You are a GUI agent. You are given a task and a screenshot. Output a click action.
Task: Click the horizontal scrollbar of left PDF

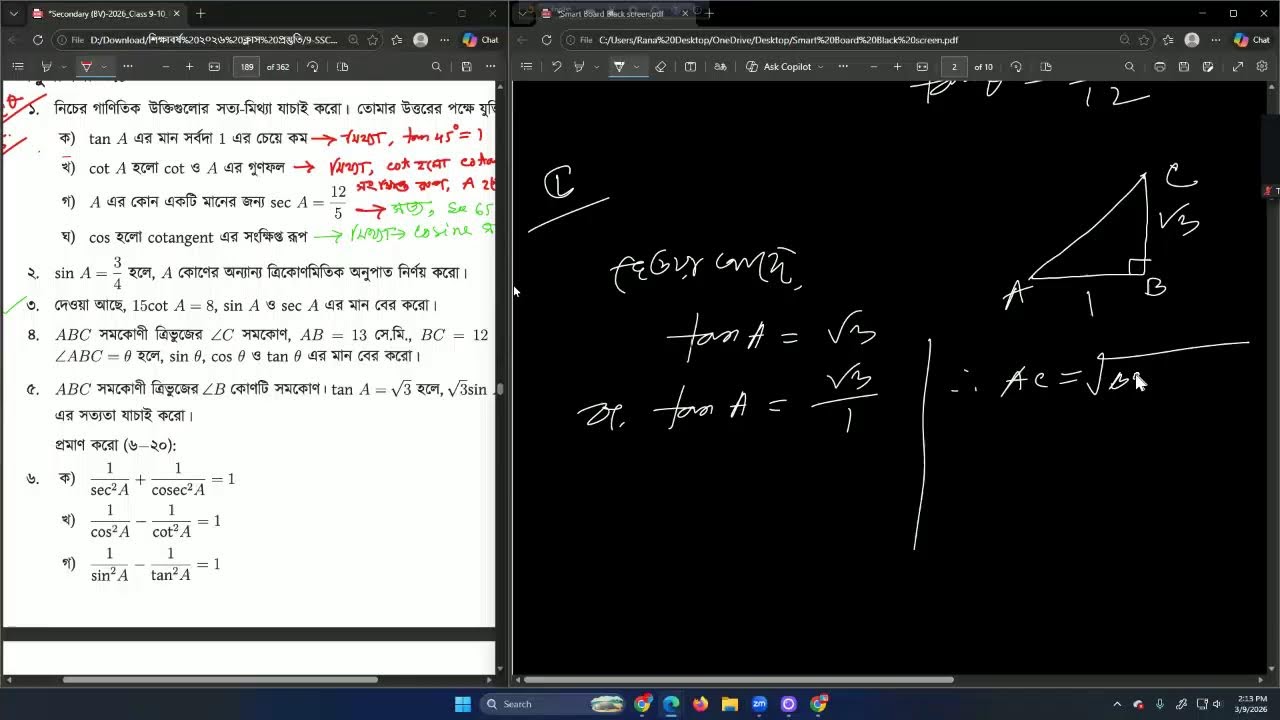click(x=220, y=680)
